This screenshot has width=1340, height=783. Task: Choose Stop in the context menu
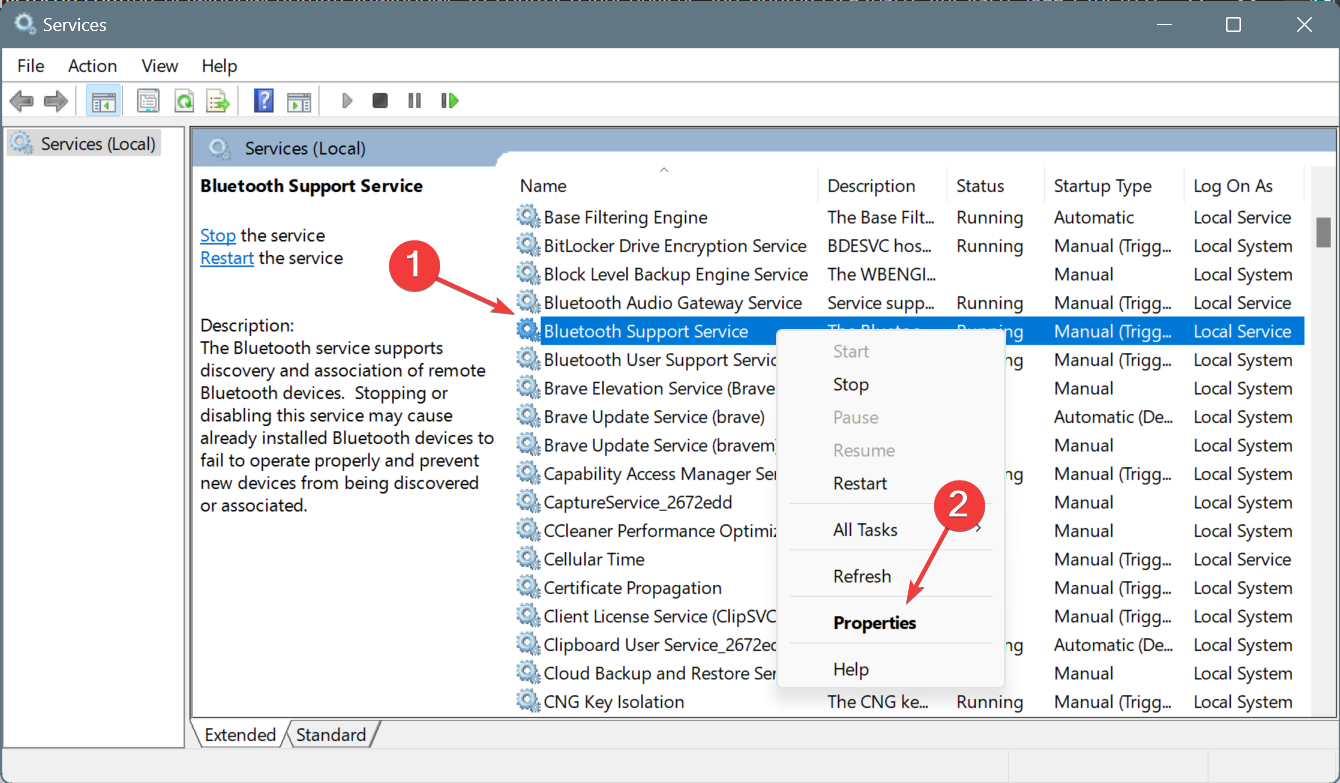[851, 384]
